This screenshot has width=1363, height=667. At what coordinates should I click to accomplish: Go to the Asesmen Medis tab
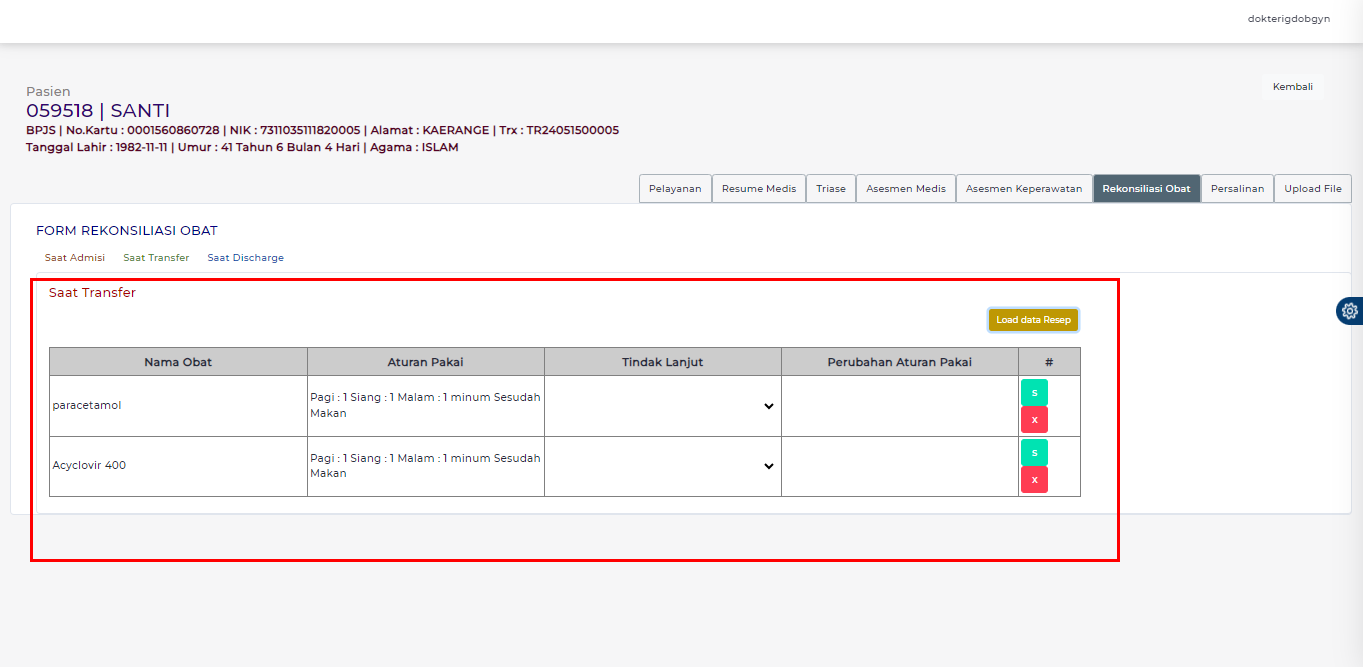tap(906, 189)
